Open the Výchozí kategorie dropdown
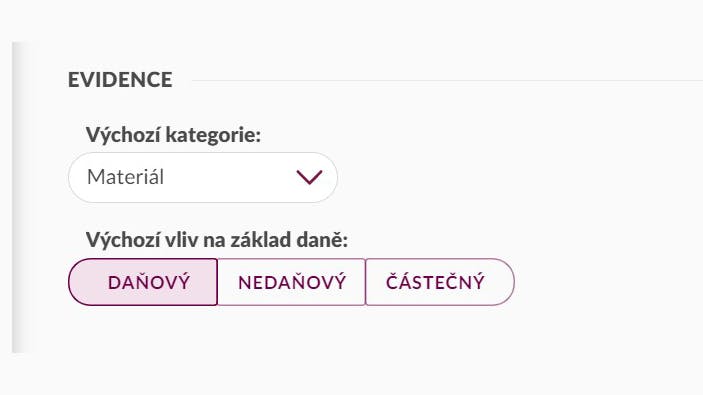 pyautogui.click(x=203, y=177)
